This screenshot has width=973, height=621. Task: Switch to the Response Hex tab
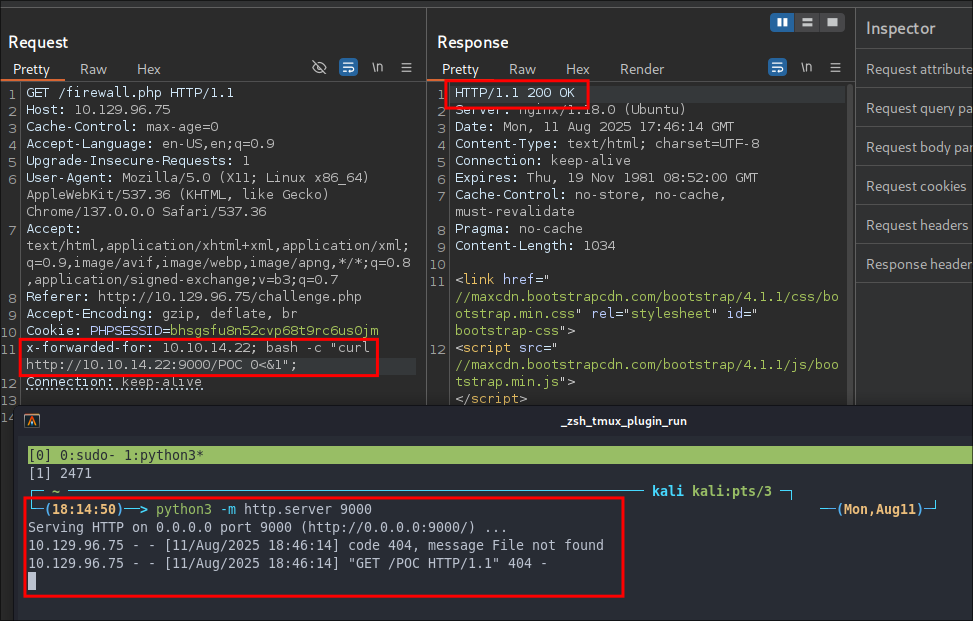(577, 69)
